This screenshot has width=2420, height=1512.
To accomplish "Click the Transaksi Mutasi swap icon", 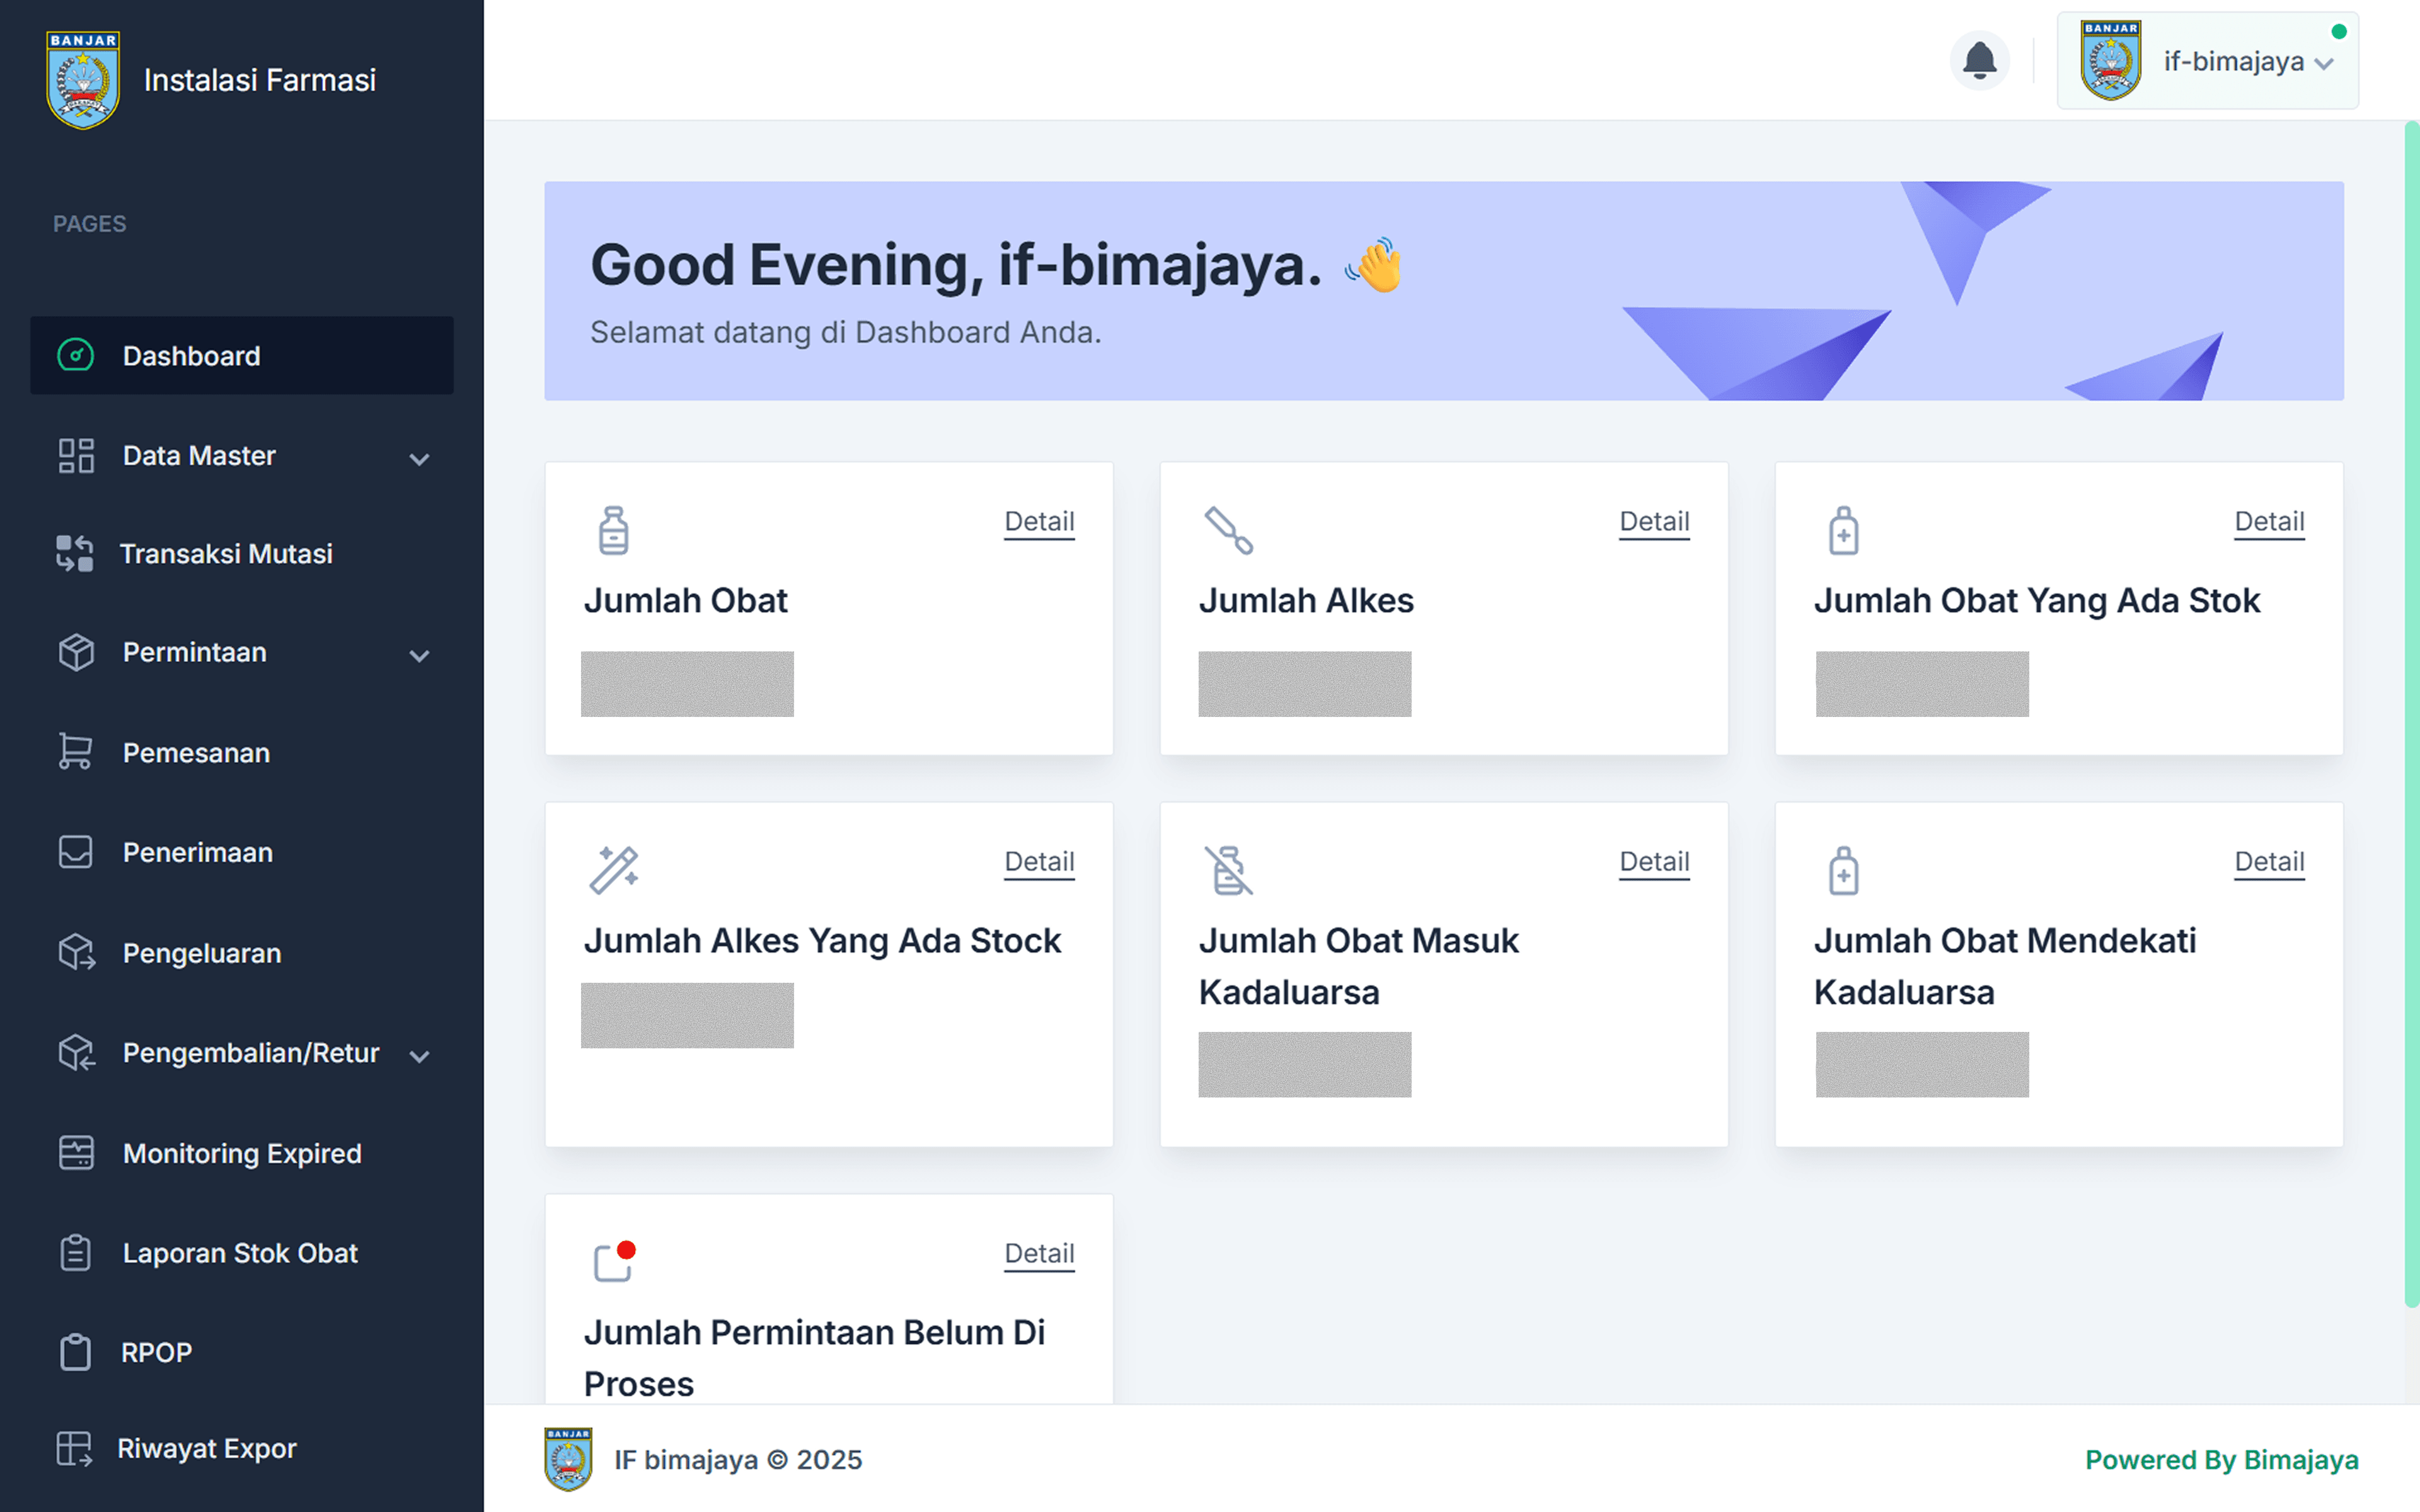I will point(75,553).
